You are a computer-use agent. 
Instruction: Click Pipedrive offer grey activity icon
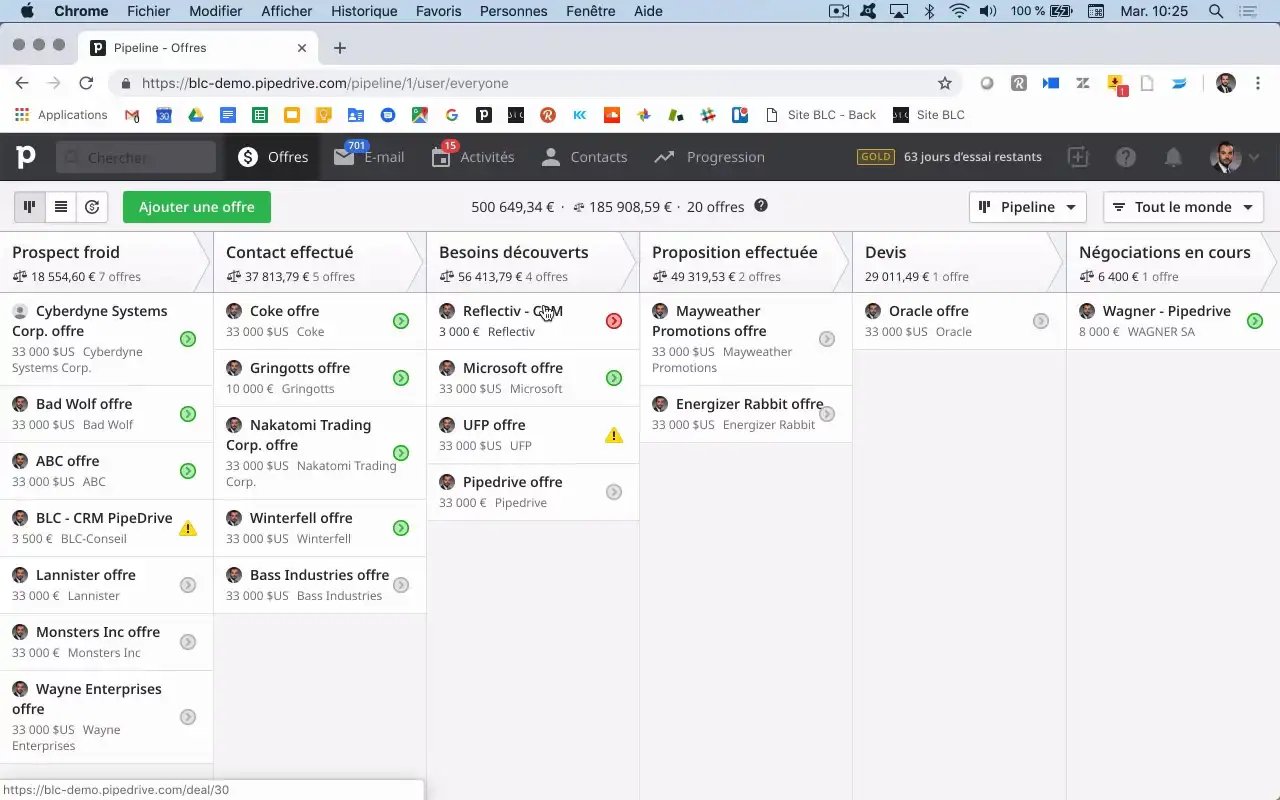(x=614, y=492)
